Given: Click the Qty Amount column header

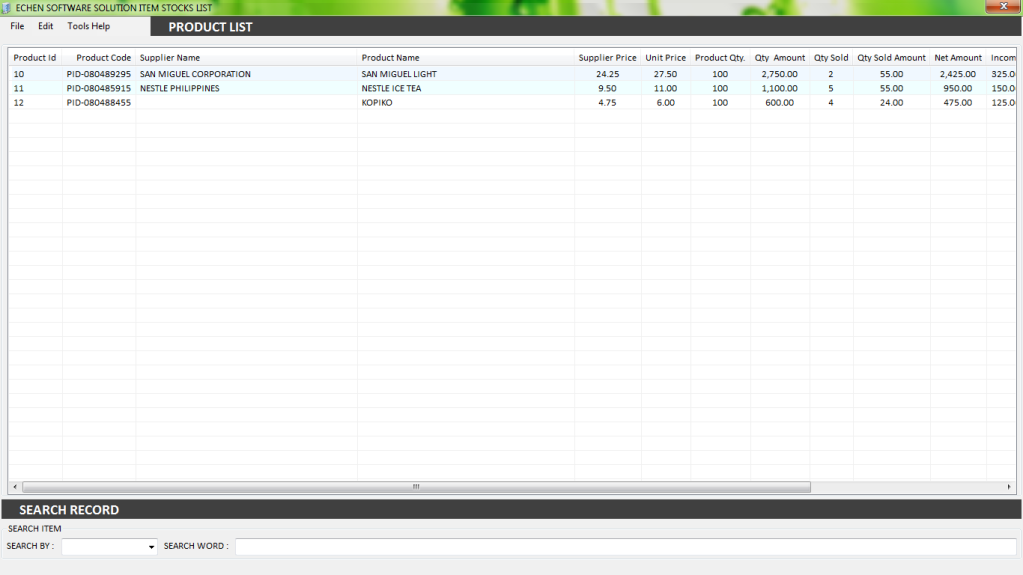Looking at the screenshot, I should [780, 57].
